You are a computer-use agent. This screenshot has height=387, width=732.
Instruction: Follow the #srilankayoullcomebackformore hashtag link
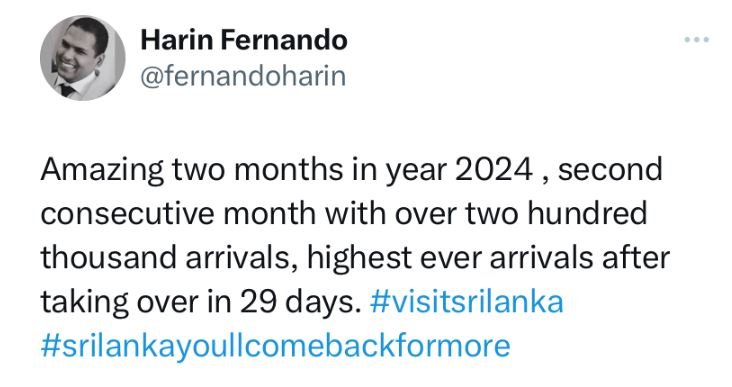coord(275,346)
